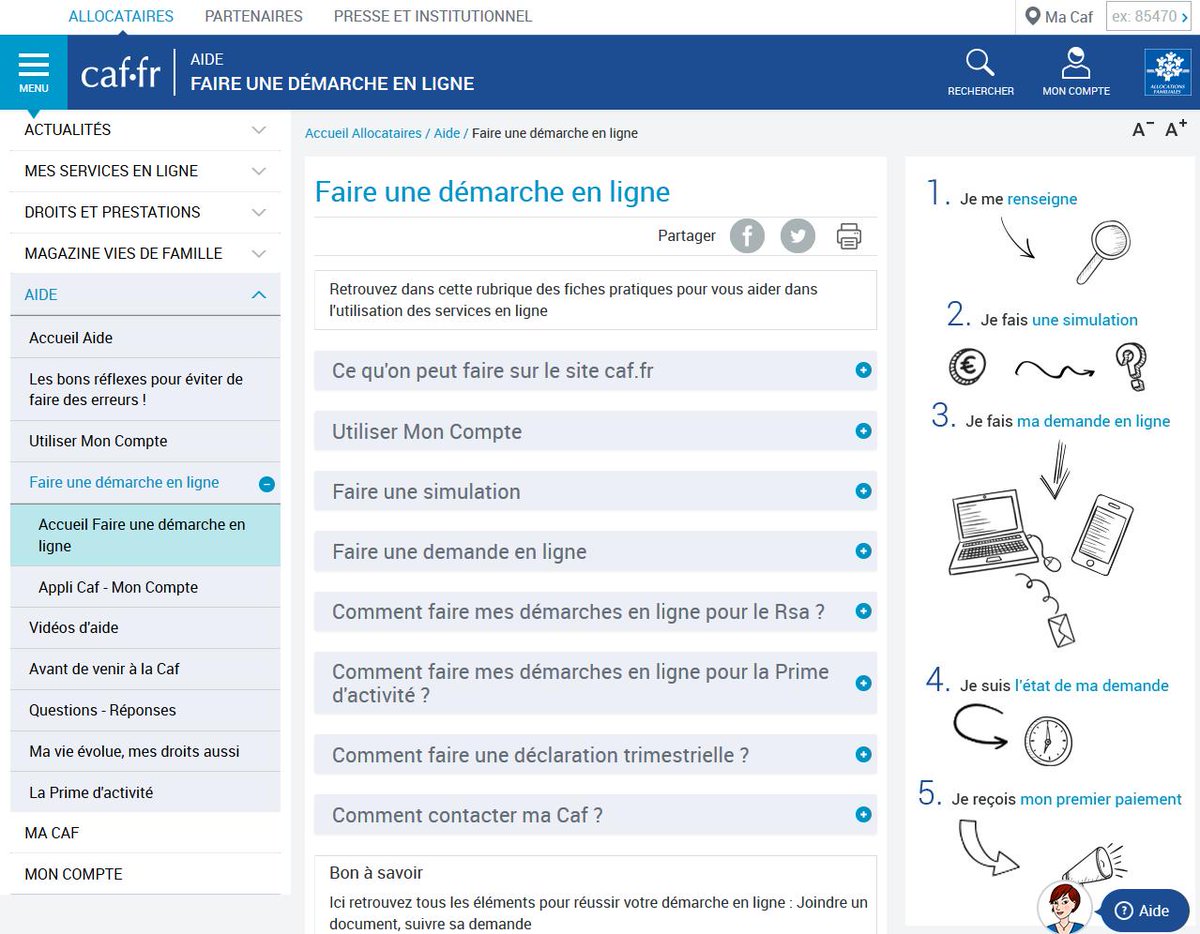Switch to the PARTENAIRES tab
The width and height of the screenshot is (1200, 934).
tap(254, 16)
